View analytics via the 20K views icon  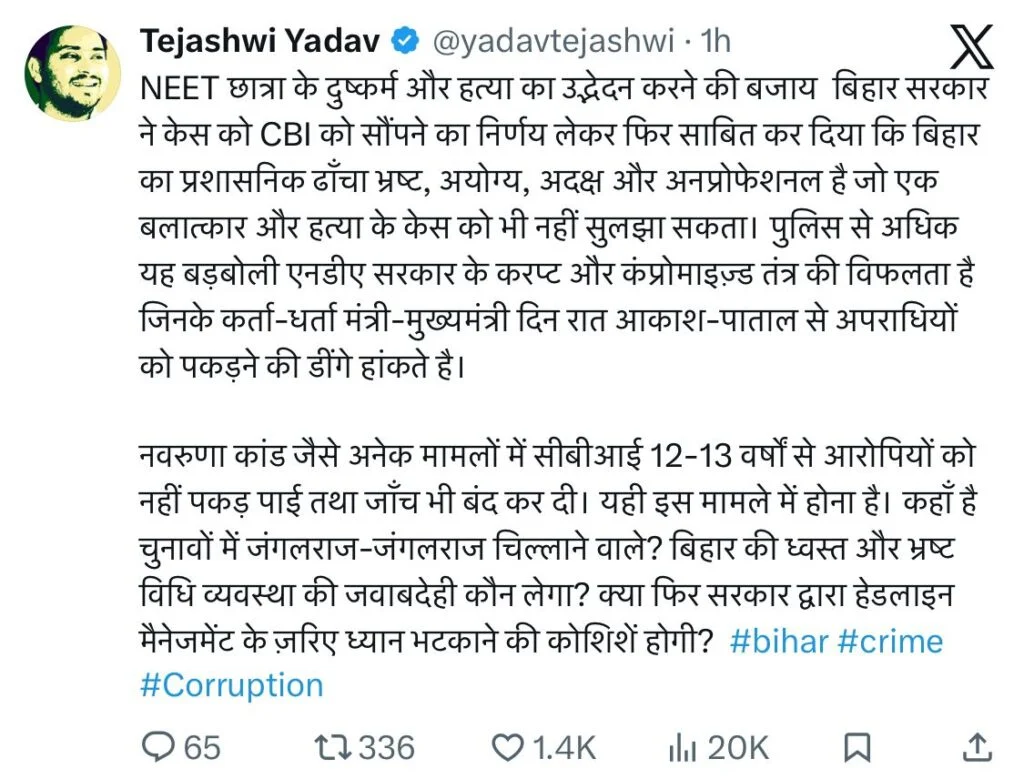[x=684, y=746]
